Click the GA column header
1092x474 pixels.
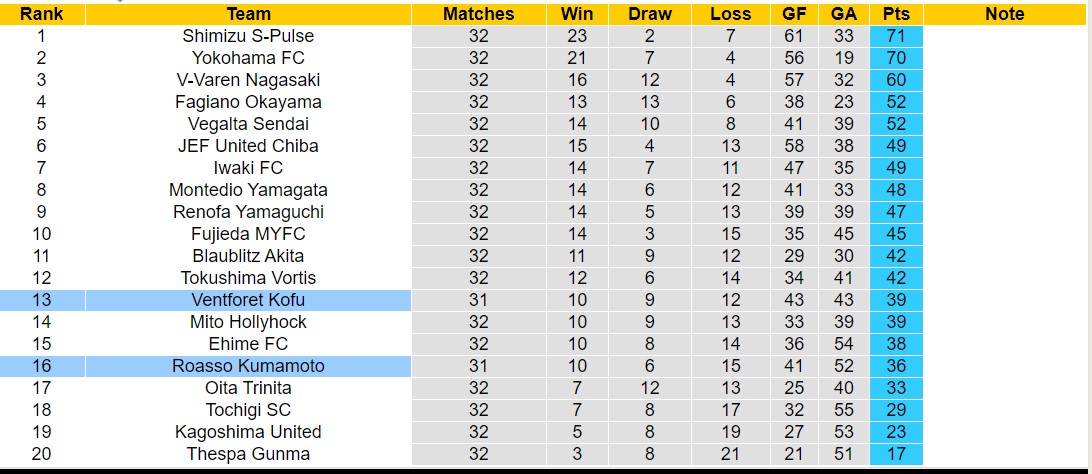[x=843, y=14]
